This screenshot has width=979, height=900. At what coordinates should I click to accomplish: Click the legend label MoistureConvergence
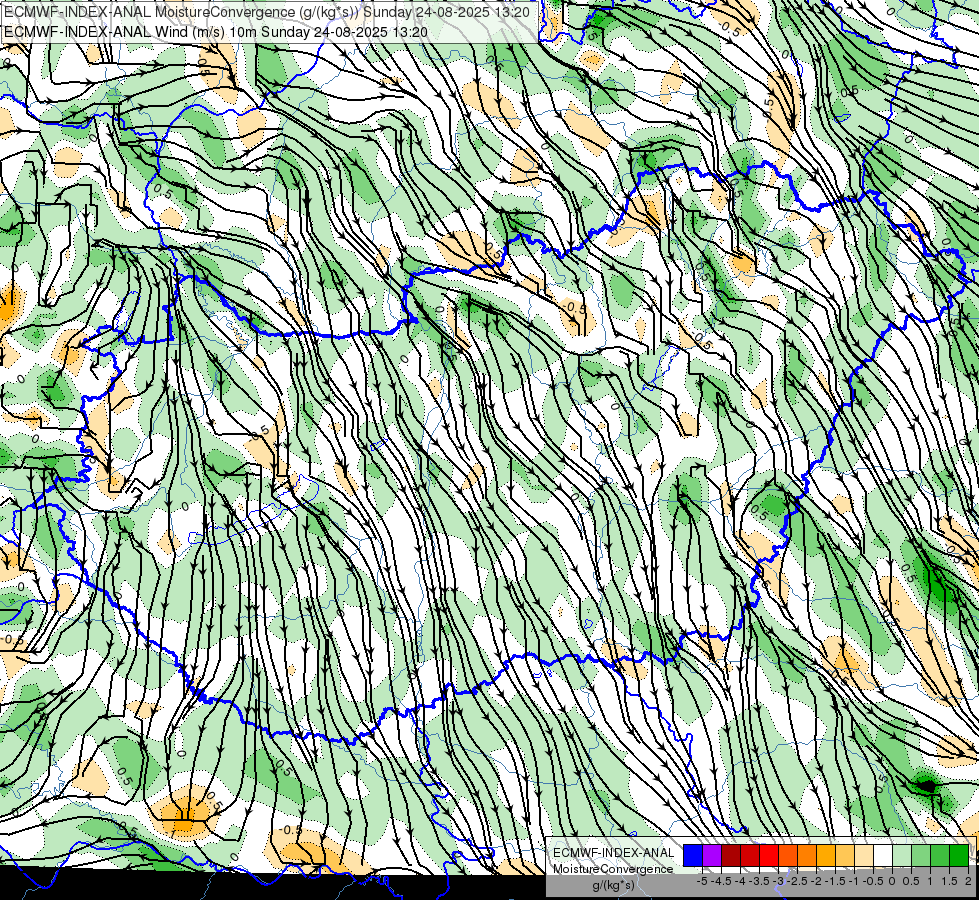pos(614,869)
